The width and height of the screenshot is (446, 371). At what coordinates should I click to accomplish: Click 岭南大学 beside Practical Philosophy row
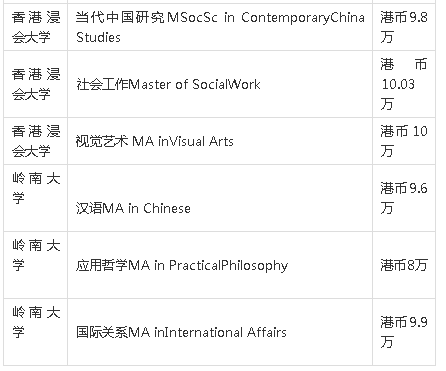pyautogui.click(x=36, y=265)
